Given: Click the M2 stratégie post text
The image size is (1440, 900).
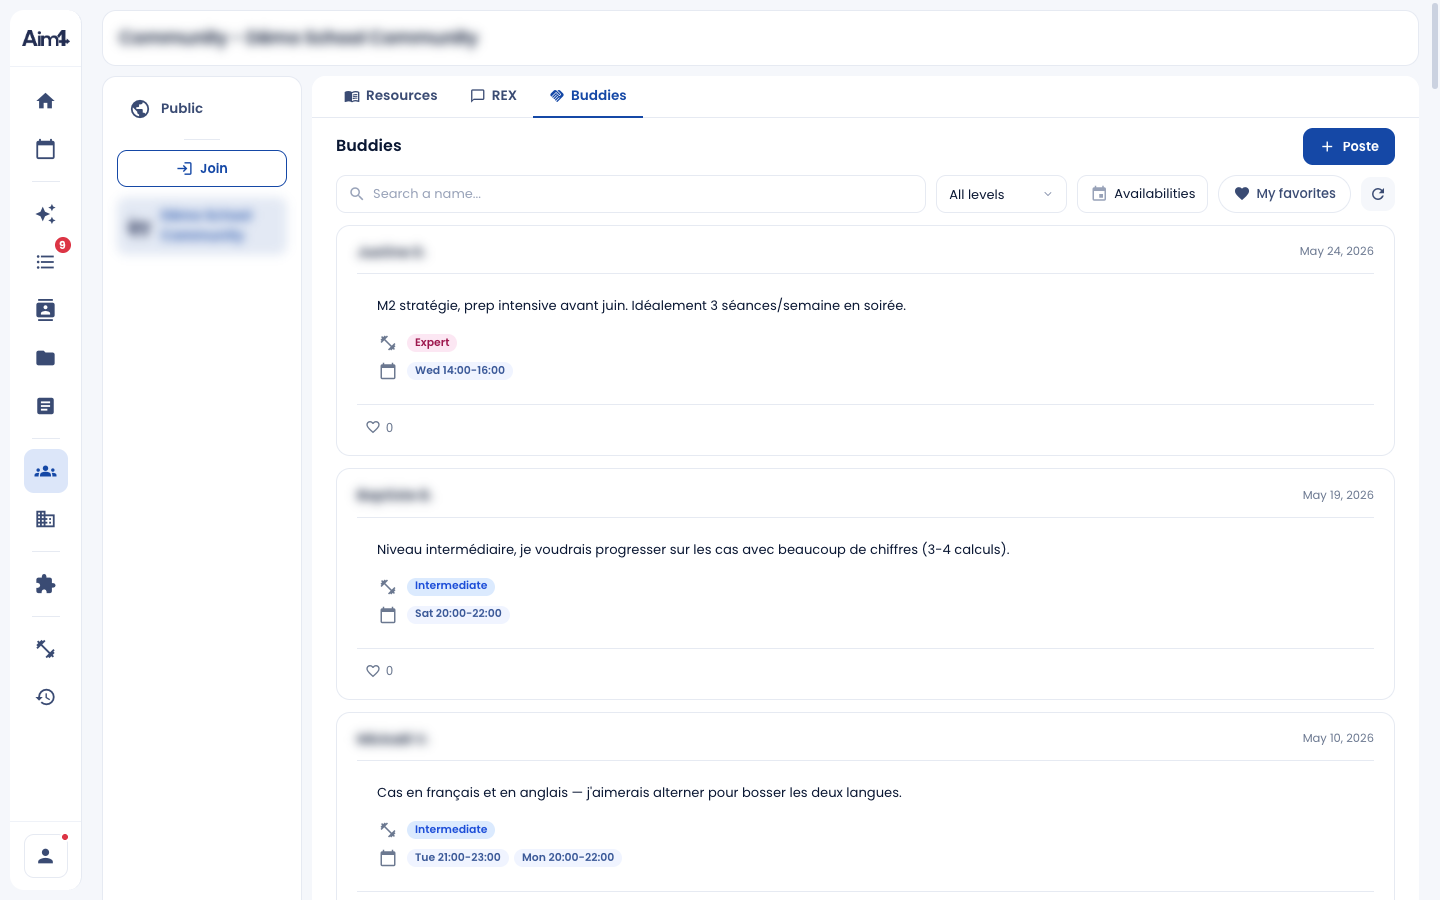Looking at the screenshot, I should point(641,306).
